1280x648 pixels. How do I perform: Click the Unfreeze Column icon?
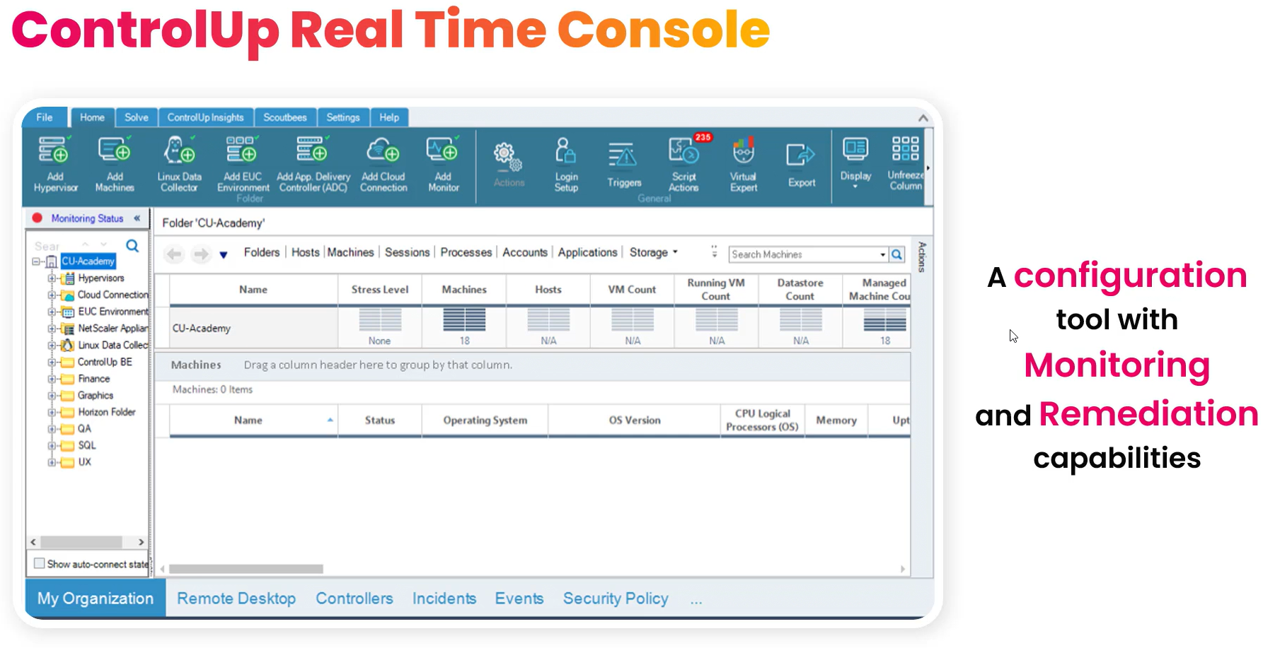click(905, 150)
